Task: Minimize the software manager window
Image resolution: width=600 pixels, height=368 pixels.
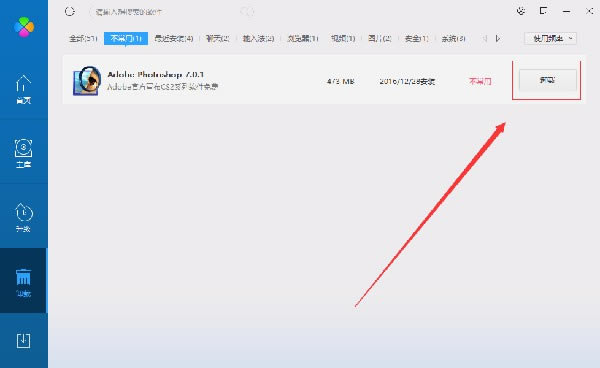Action: pyautogui.click(x=567, y=11)
